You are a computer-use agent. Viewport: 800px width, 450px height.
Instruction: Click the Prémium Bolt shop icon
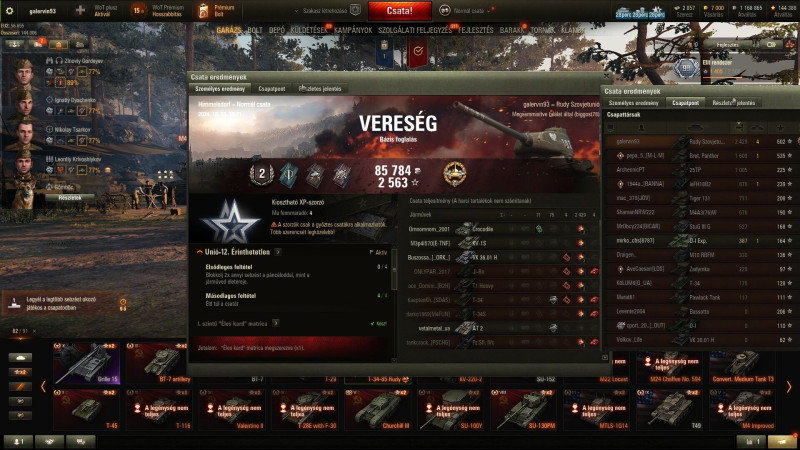click(x=204, y=11)
